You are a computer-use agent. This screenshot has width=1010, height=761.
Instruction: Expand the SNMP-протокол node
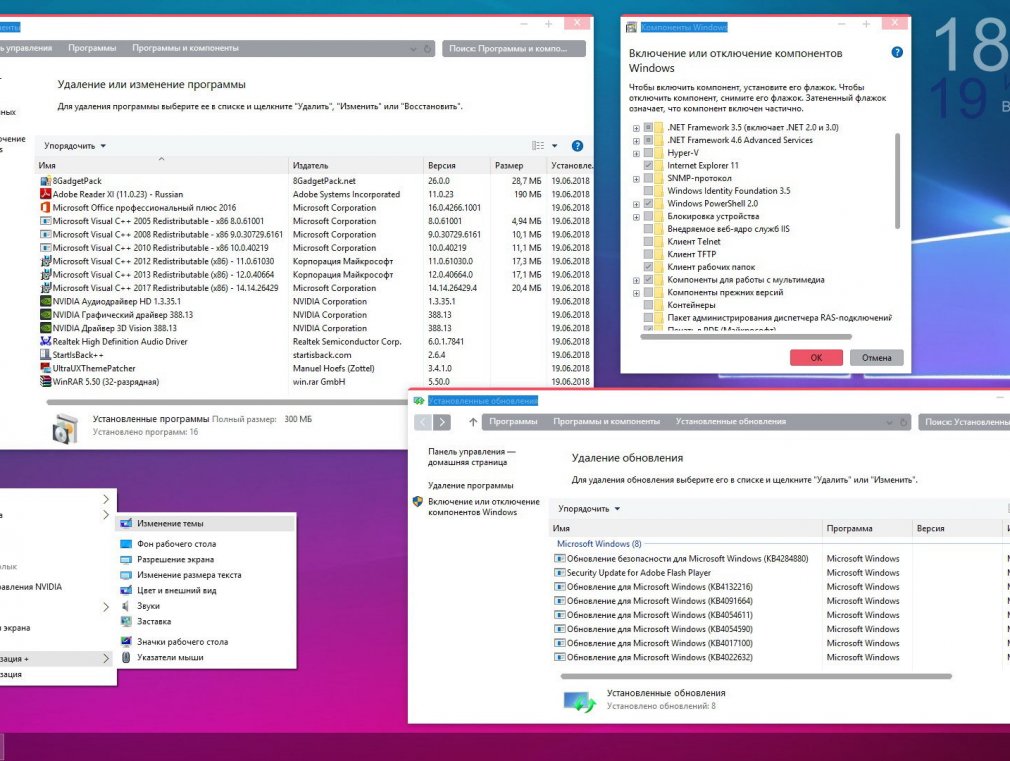(x=636, y=178)
